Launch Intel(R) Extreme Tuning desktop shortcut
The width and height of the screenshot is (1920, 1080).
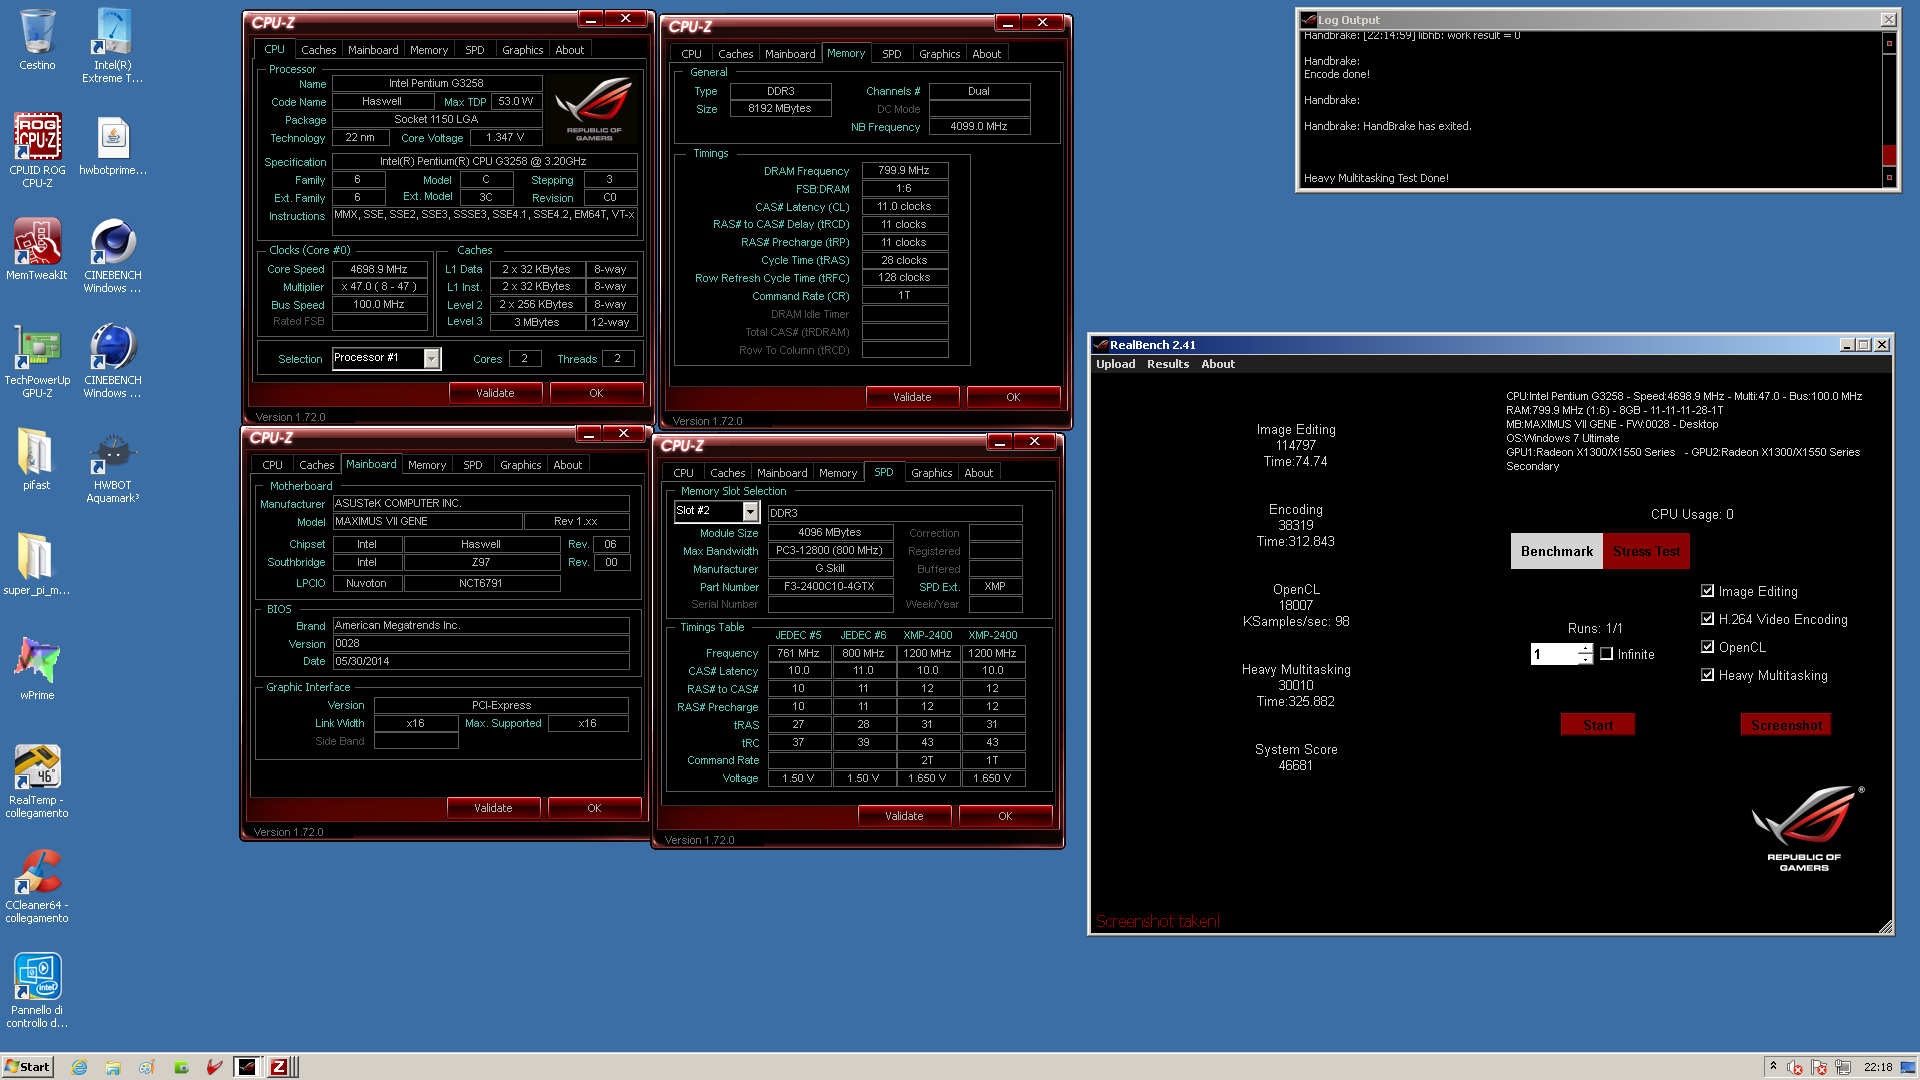tap(112, 45)
